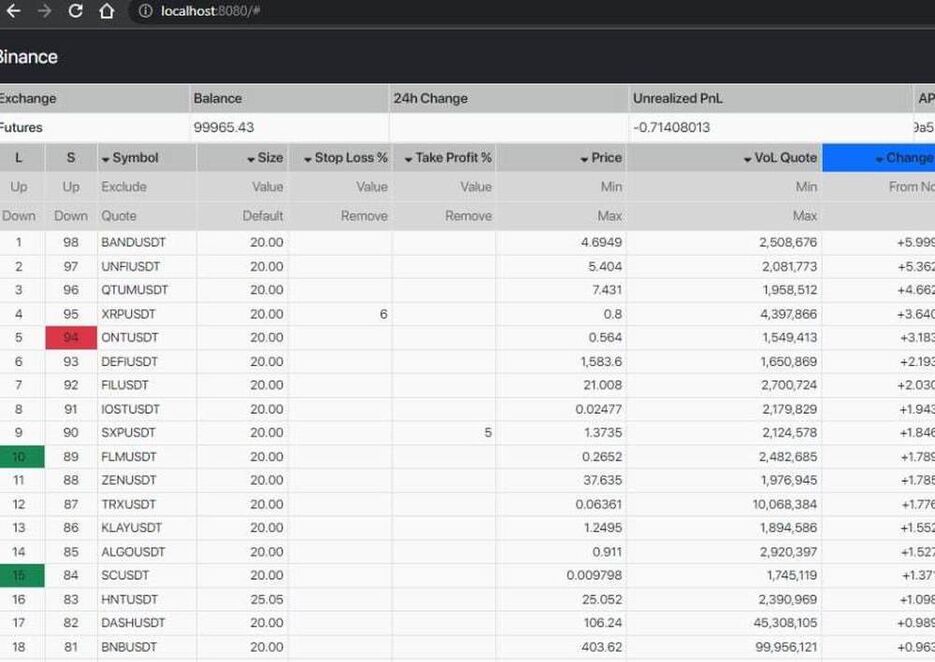Click the volume 45,308,105 for DASHUSDT

tap(785, 623)
